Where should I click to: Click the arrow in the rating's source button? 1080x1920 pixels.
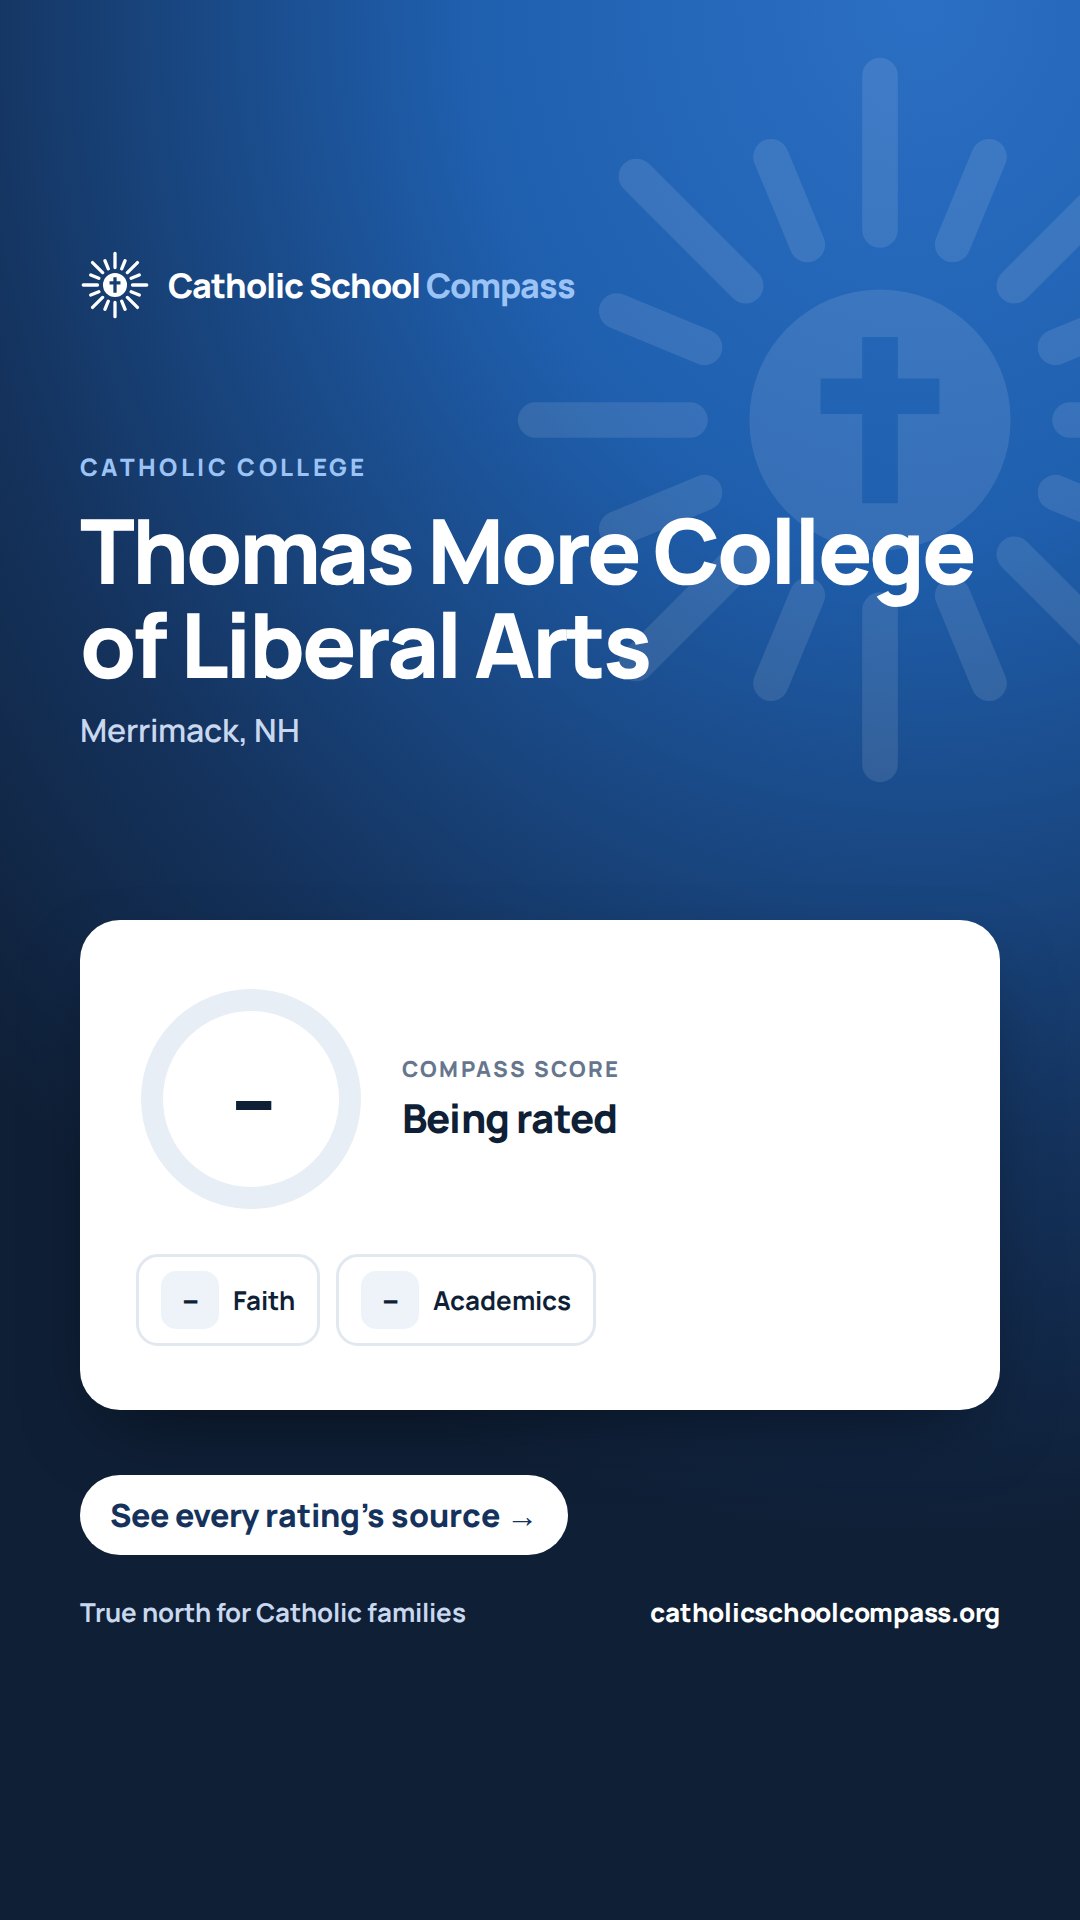[522, 1521]
